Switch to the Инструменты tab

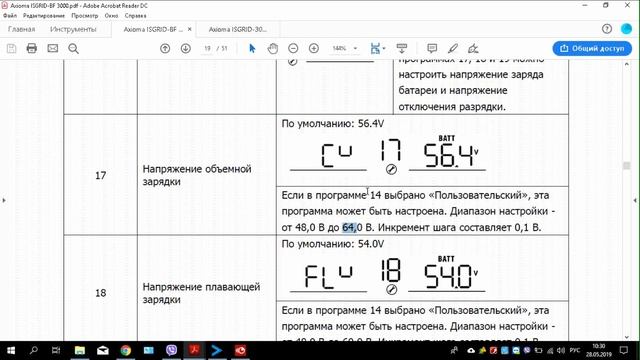pos(73,29)
